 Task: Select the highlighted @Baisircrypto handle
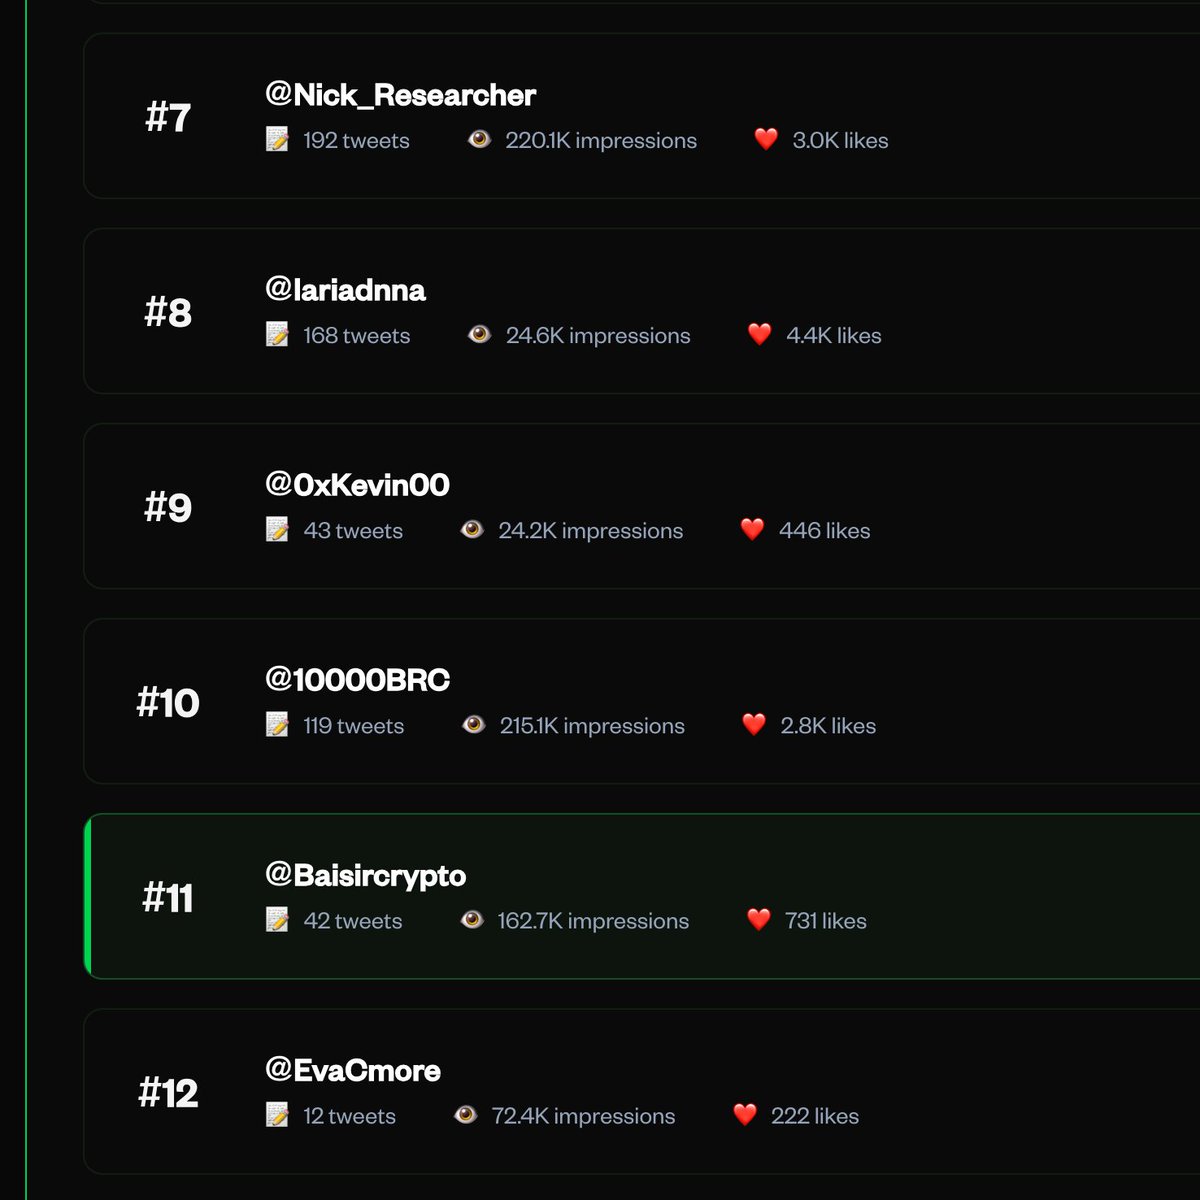pyautogui.click(x=365, y=876)
